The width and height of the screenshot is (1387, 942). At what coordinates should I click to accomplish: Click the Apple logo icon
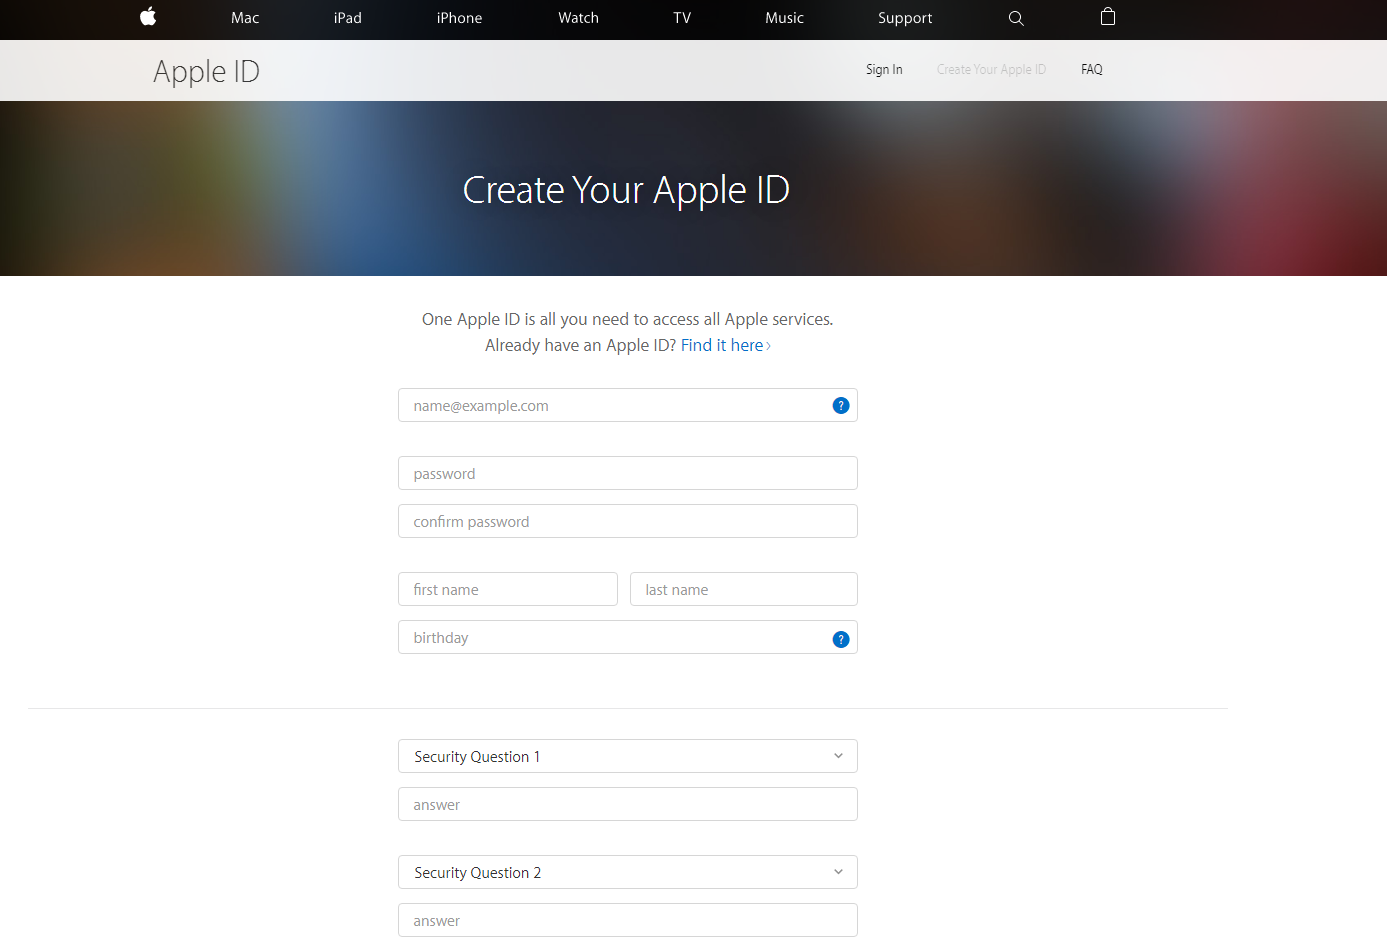pyautogui.click(x=148, y=16)
